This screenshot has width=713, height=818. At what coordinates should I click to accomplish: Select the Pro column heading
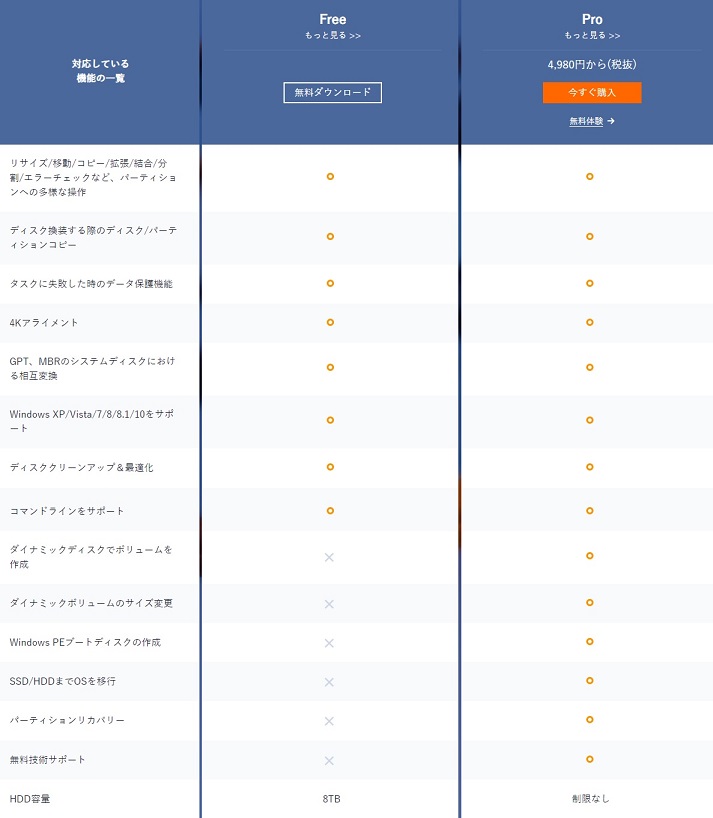coord(592,19)
